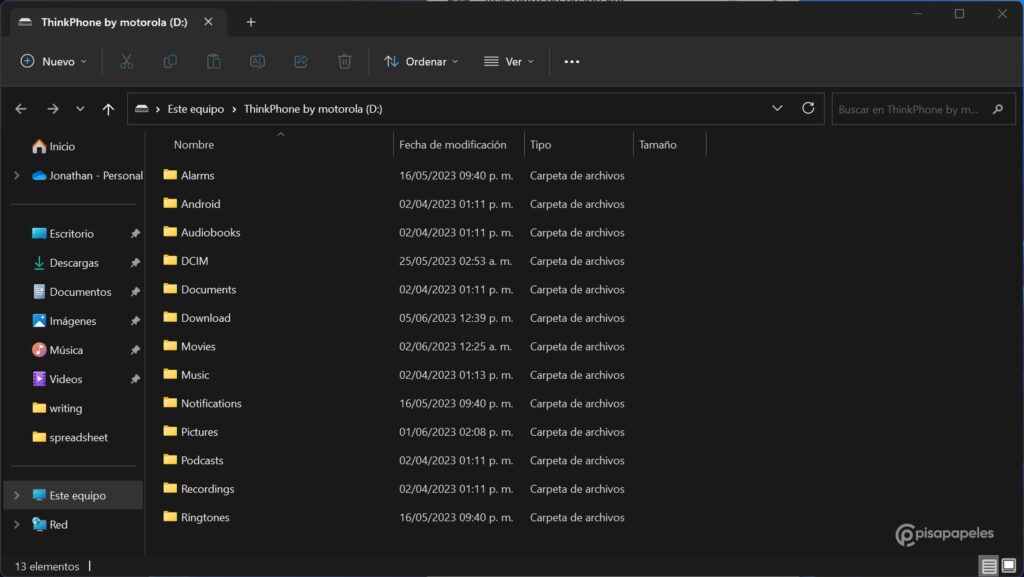Click the Copy icon in toolbar
Image resolution: width=1024 pixels, height=577 pixels.
pos(170,62)
